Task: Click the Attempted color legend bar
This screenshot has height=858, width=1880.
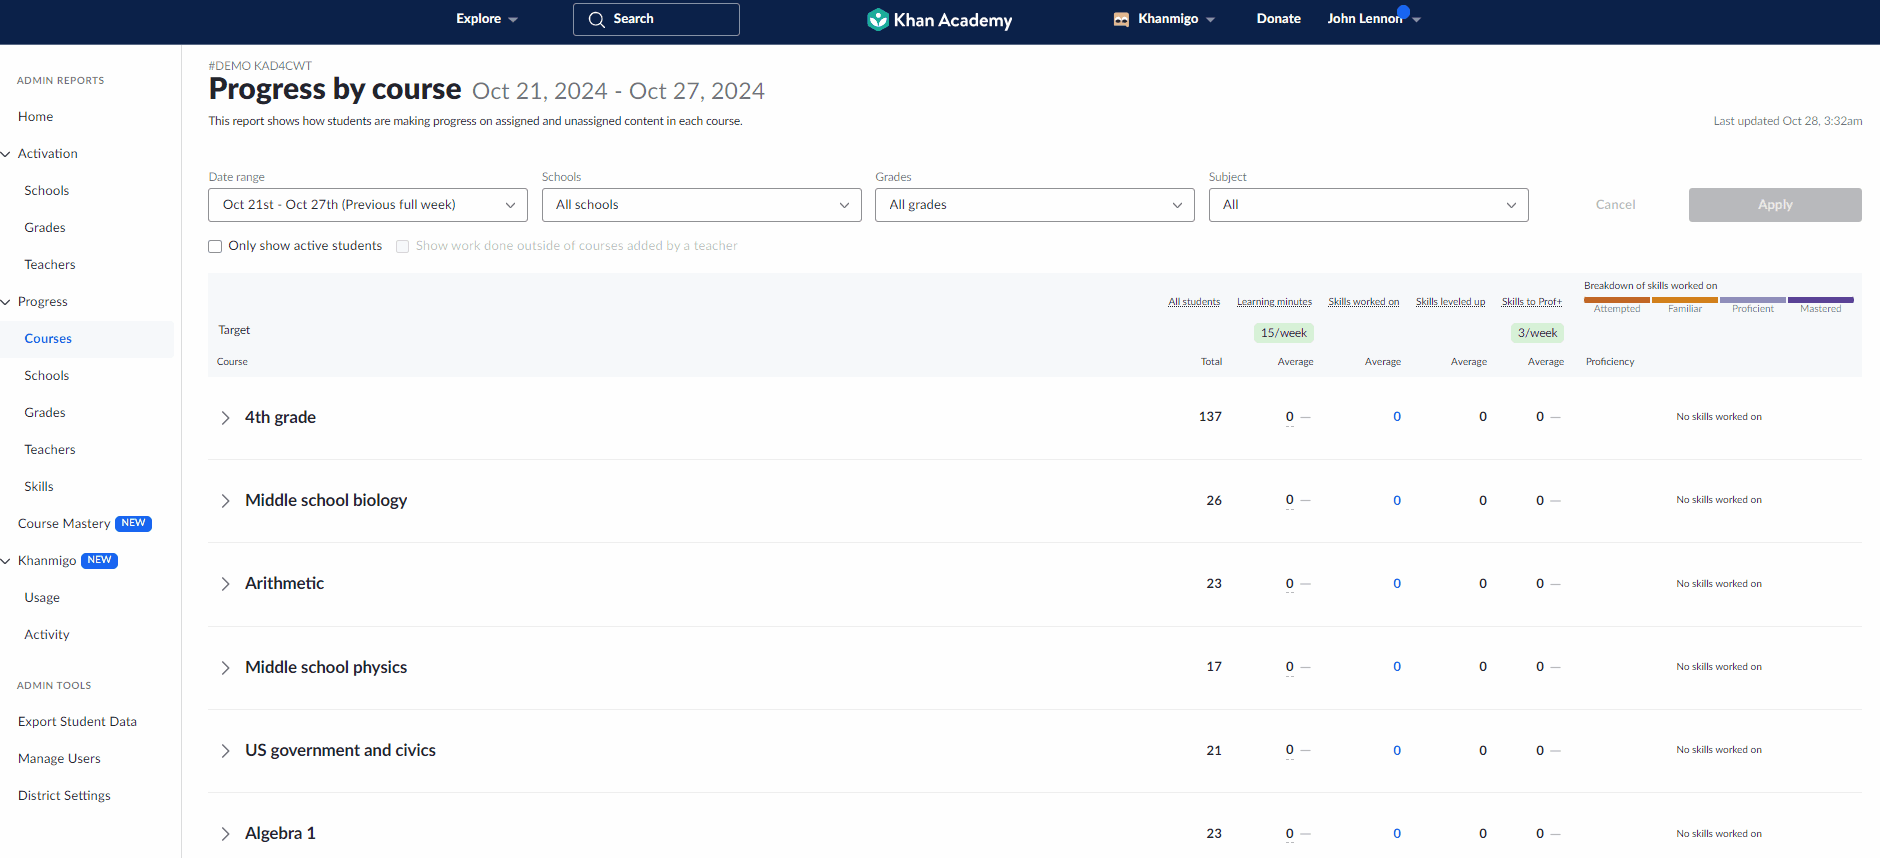Action: (x=1617, y=300)
